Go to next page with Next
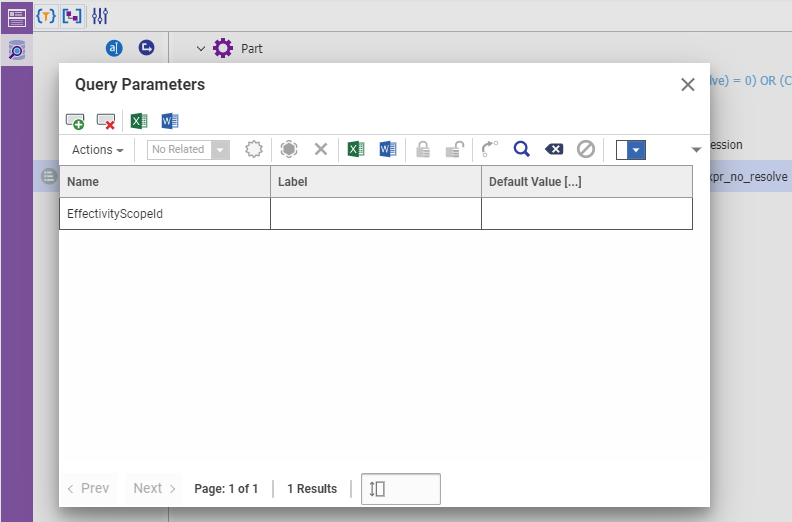792x522 pixels. (x=154, y=488)
